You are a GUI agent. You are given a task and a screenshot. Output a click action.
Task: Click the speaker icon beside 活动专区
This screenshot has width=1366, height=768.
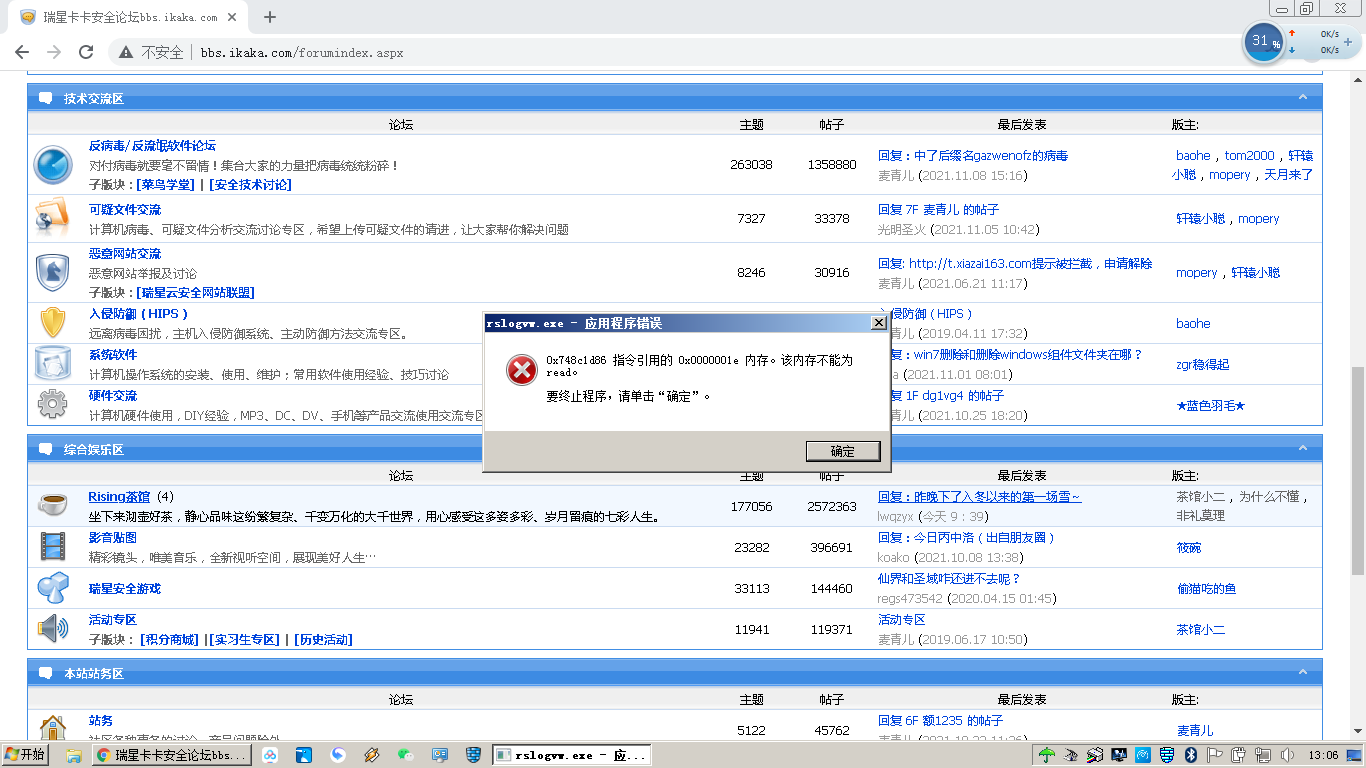52,629
